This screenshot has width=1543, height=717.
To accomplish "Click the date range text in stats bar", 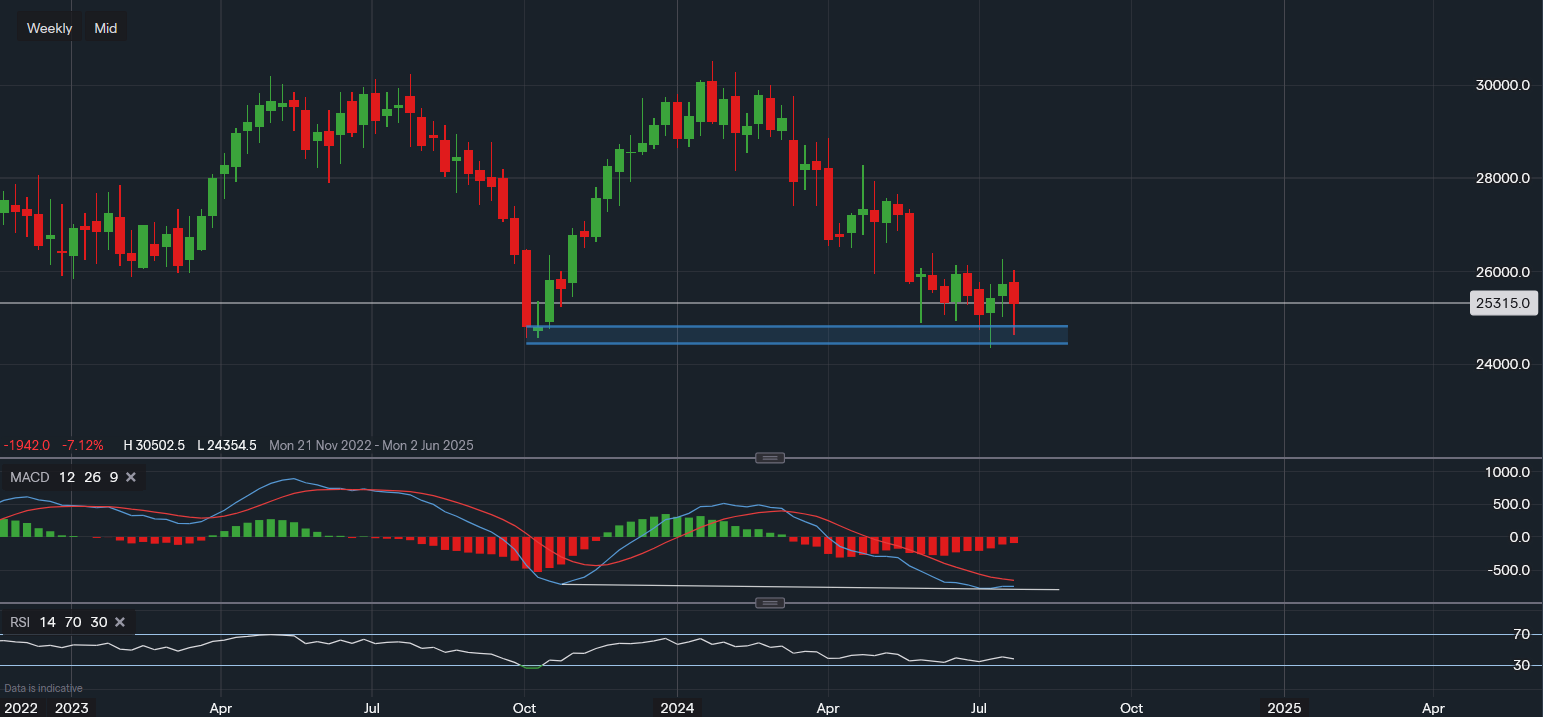I will click(371, 445).
